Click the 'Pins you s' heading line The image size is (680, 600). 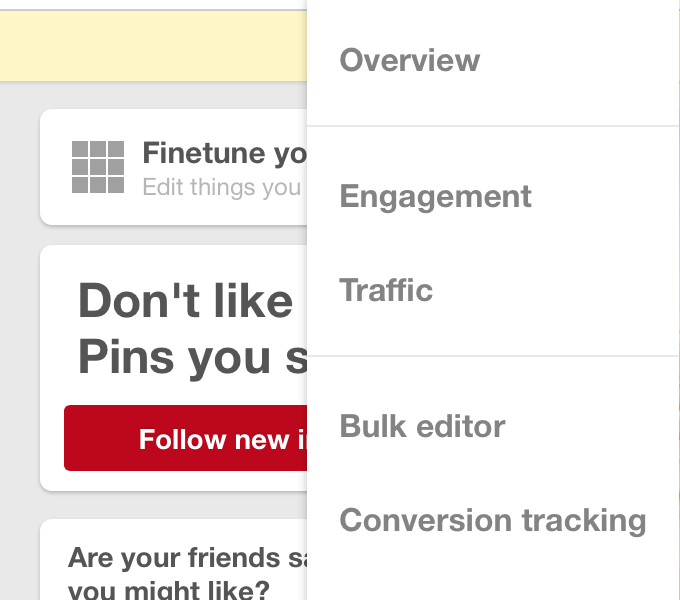pos(193,358)
